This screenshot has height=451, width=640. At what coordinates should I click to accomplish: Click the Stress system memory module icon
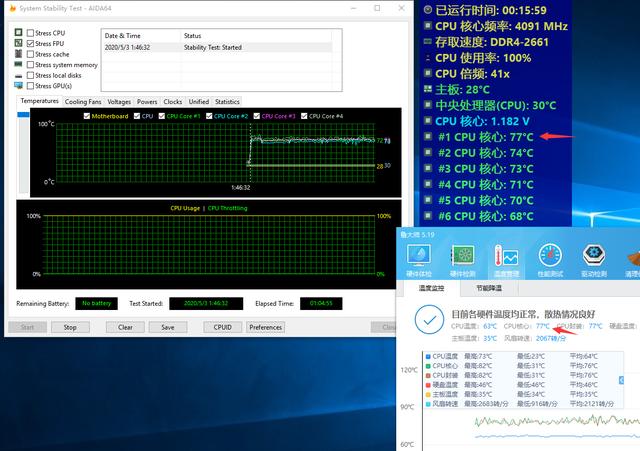18,64
